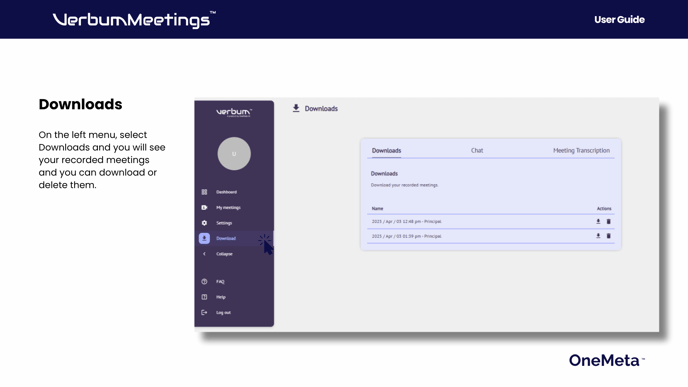The image size is (688, 387).
Task: Download the 12:48 pm recording
Action: pyautogui.click(x=598, y=222)
